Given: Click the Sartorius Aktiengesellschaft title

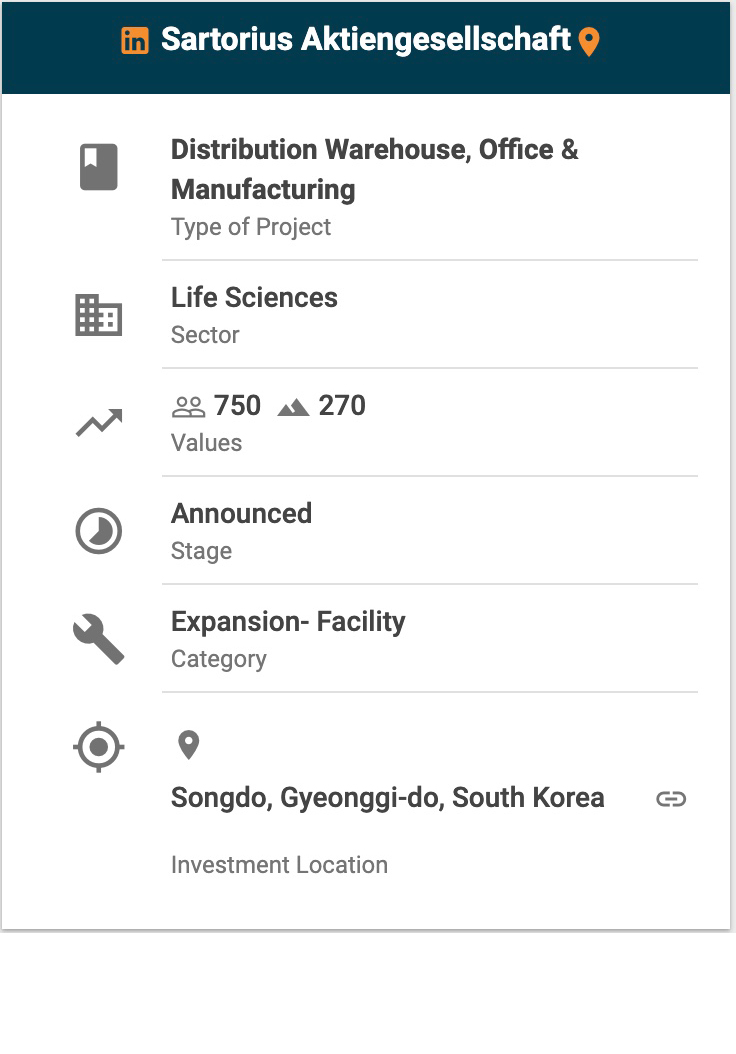Looking at the screenshot, I should (365, 40).
